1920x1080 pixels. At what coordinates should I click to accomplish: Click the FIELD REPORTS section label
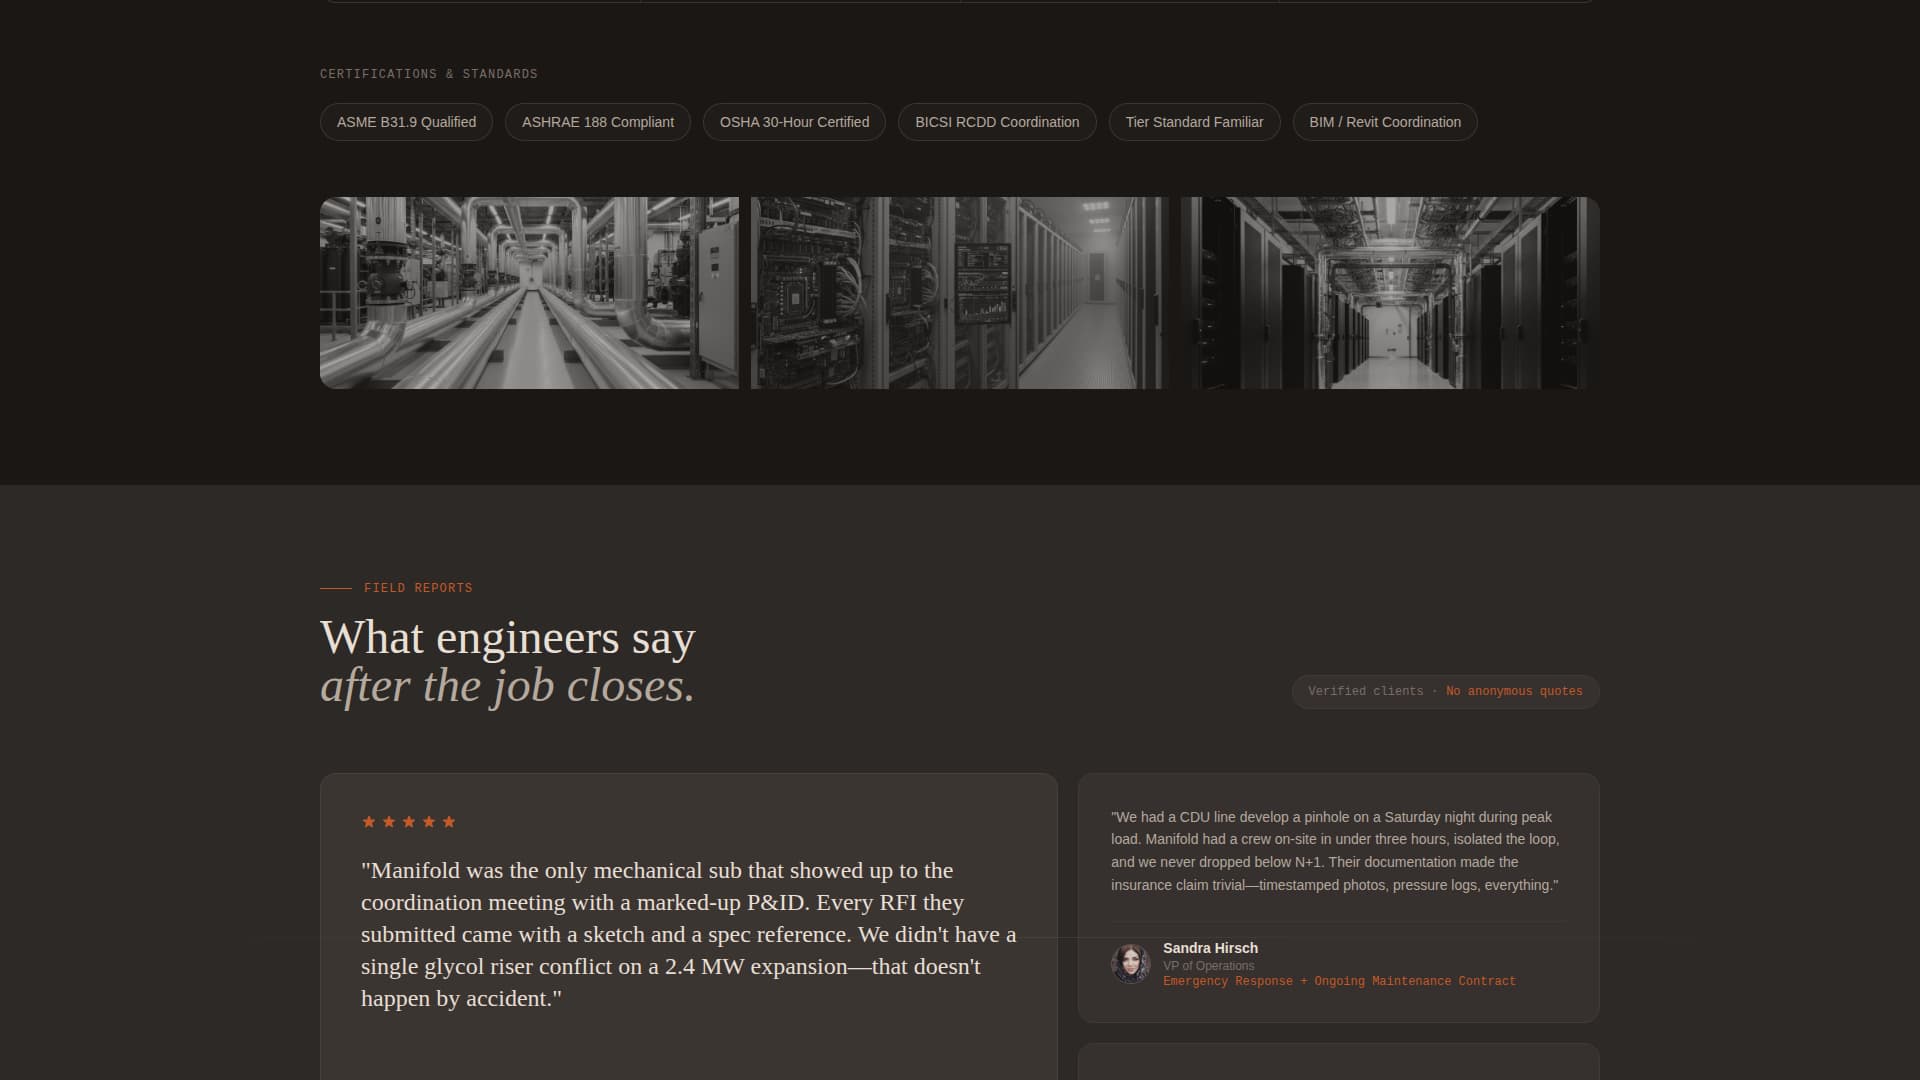click(418, 588)
